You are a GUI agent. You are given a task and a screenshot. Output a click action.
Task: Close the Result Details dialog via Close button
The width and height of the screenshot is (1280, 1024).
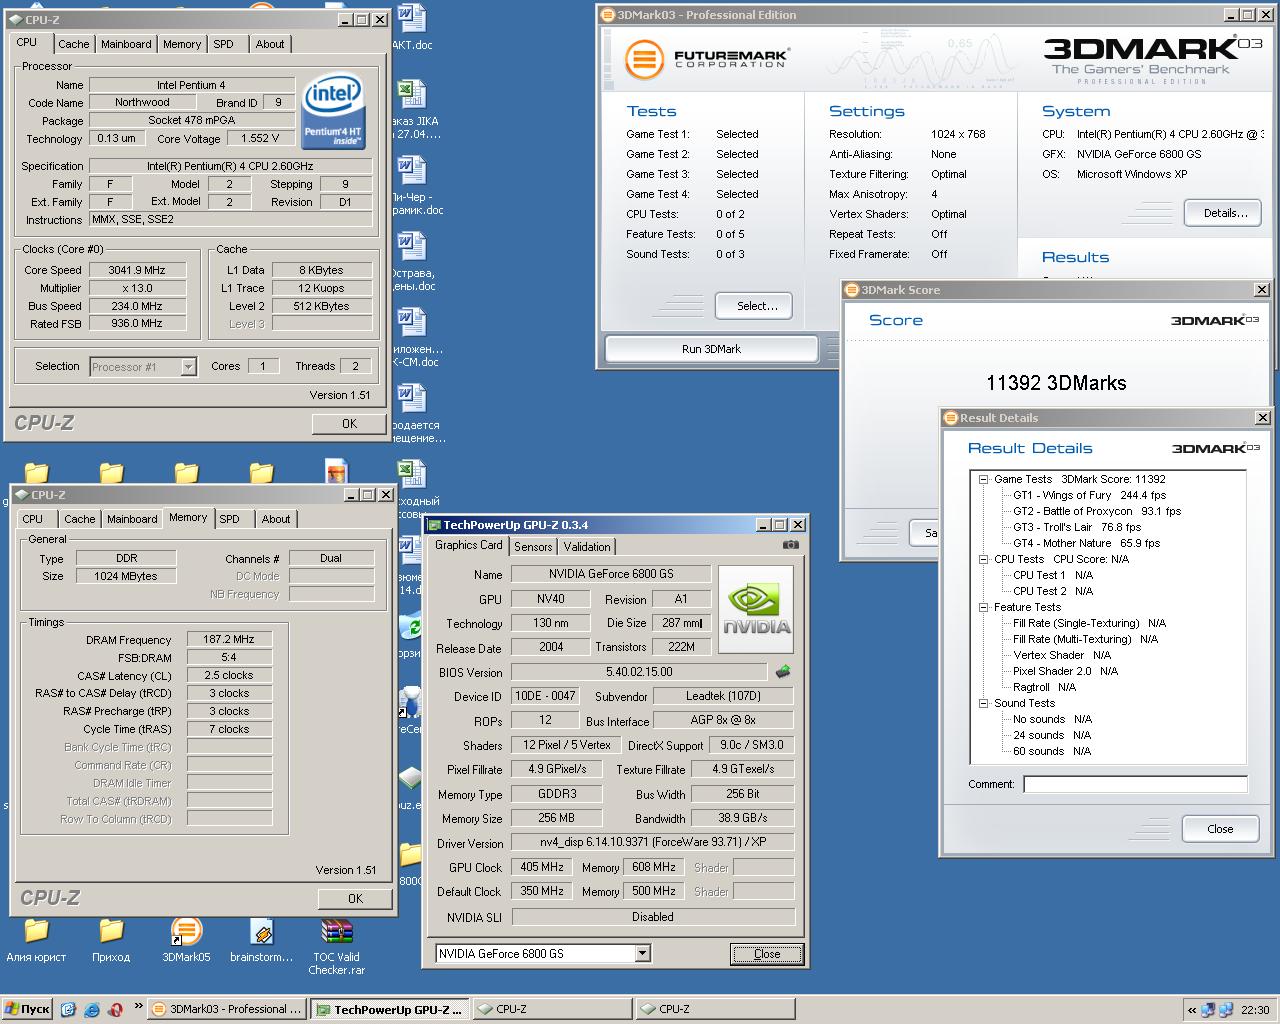point(1220,829)
